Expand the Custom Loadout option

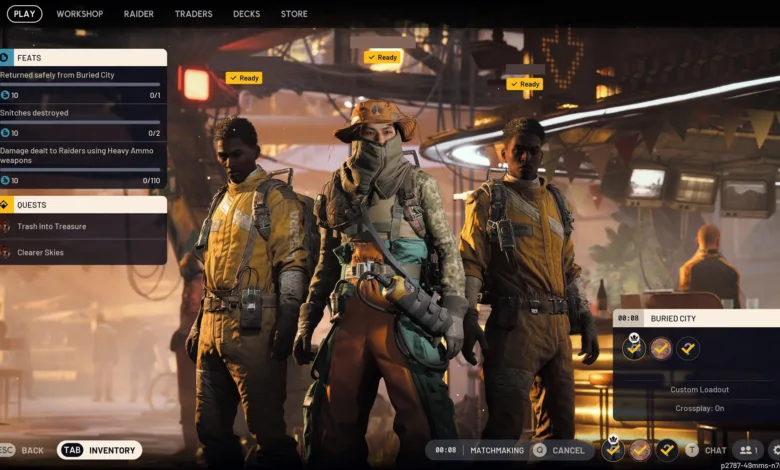coord(700,389)
